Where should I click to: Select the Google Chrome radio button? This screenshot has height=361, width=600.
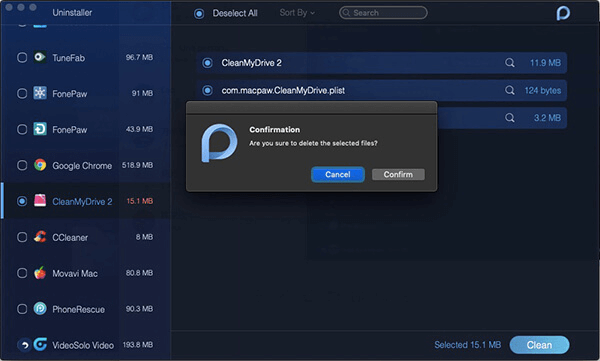pos(22,165)
